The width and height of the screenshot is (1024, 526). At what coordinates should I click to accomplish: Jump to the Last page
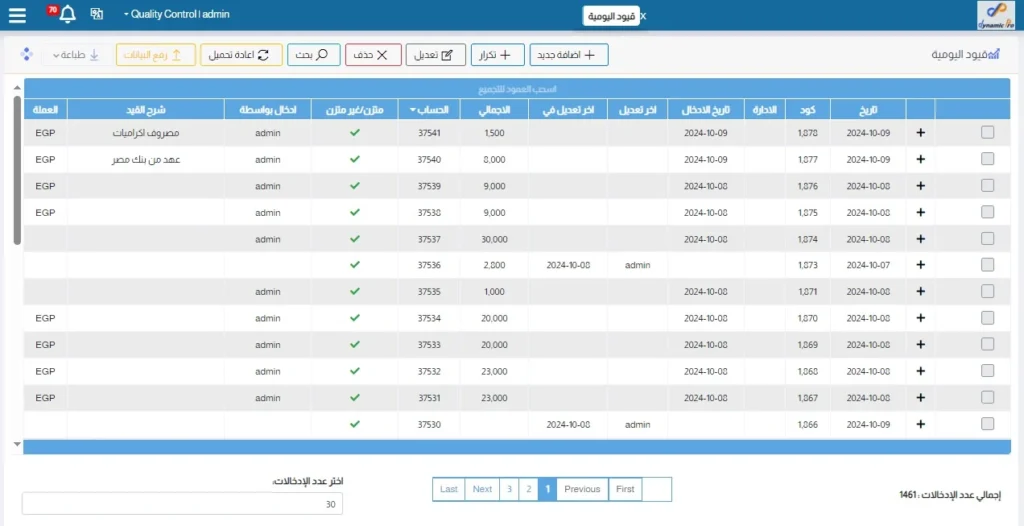[448, 489]
